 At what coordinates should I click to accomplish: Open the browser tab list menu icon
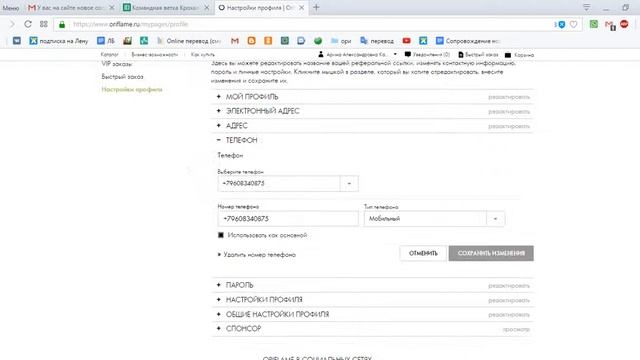(x=587, y=7)
